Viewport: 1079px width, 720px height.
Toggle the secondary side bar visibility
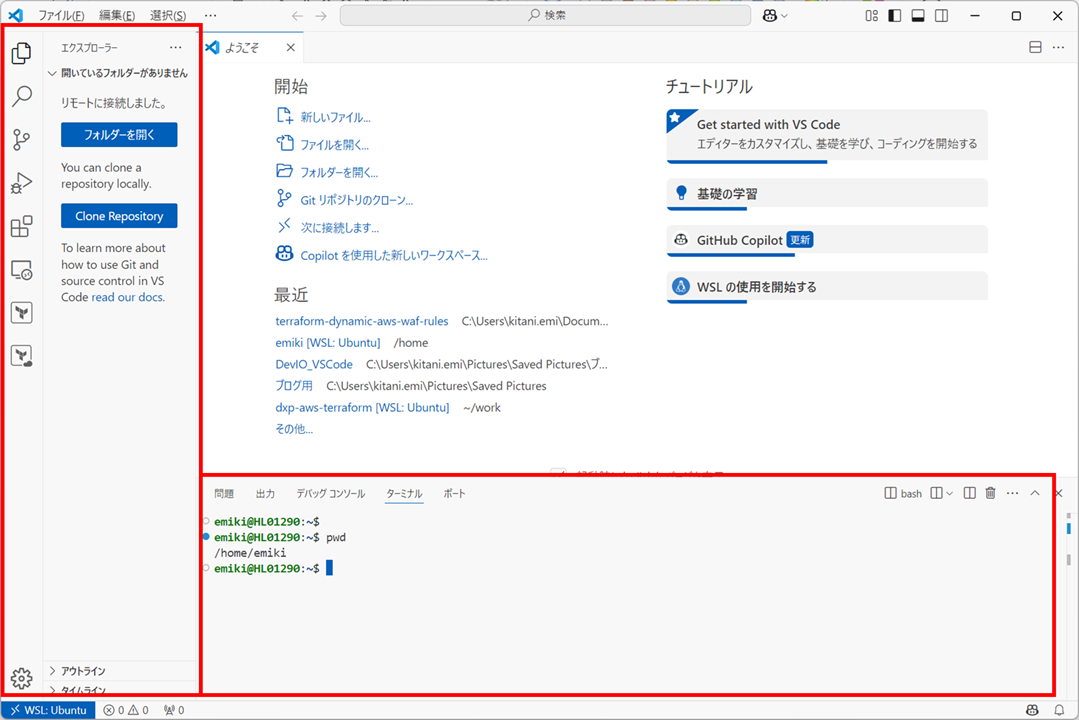pyautogui.click(x=941, y=15)
